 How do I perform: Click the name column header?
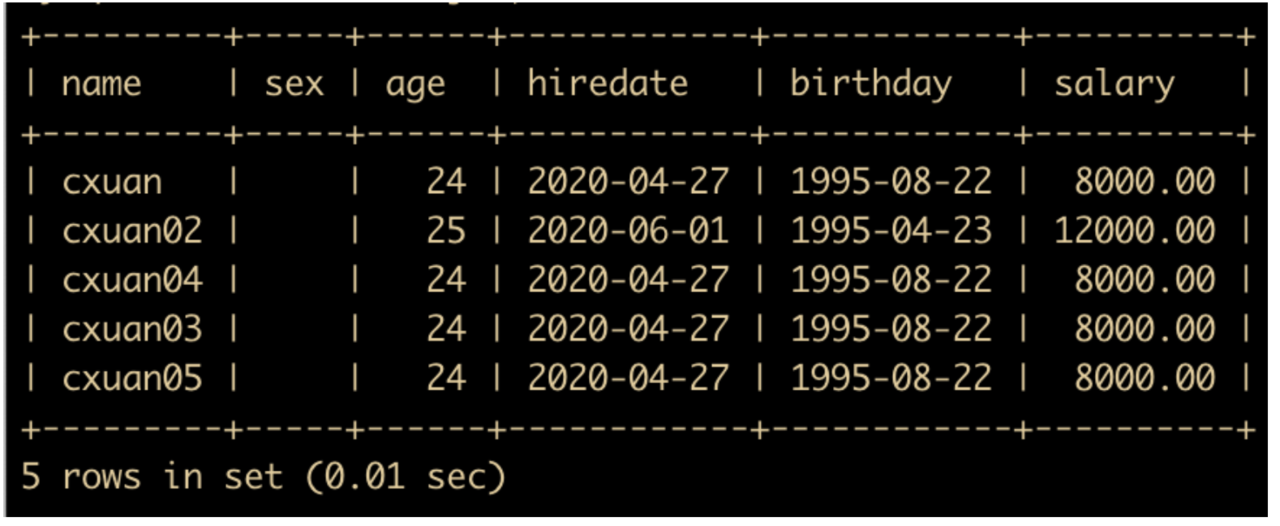point(101,84)
